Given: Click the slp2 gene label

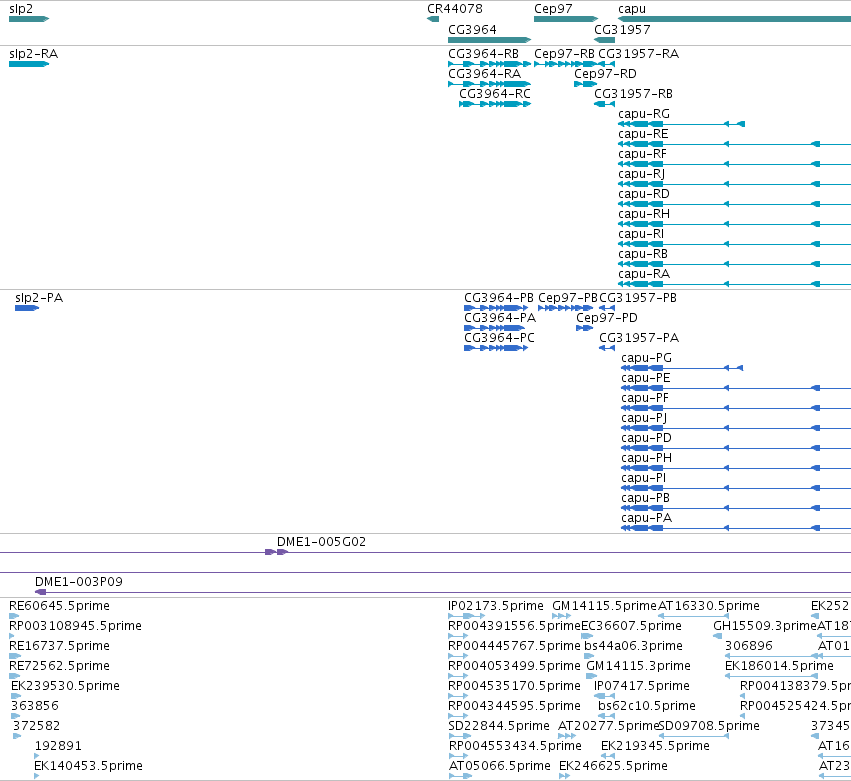Looking at the screenshot, I should [21, 9].
